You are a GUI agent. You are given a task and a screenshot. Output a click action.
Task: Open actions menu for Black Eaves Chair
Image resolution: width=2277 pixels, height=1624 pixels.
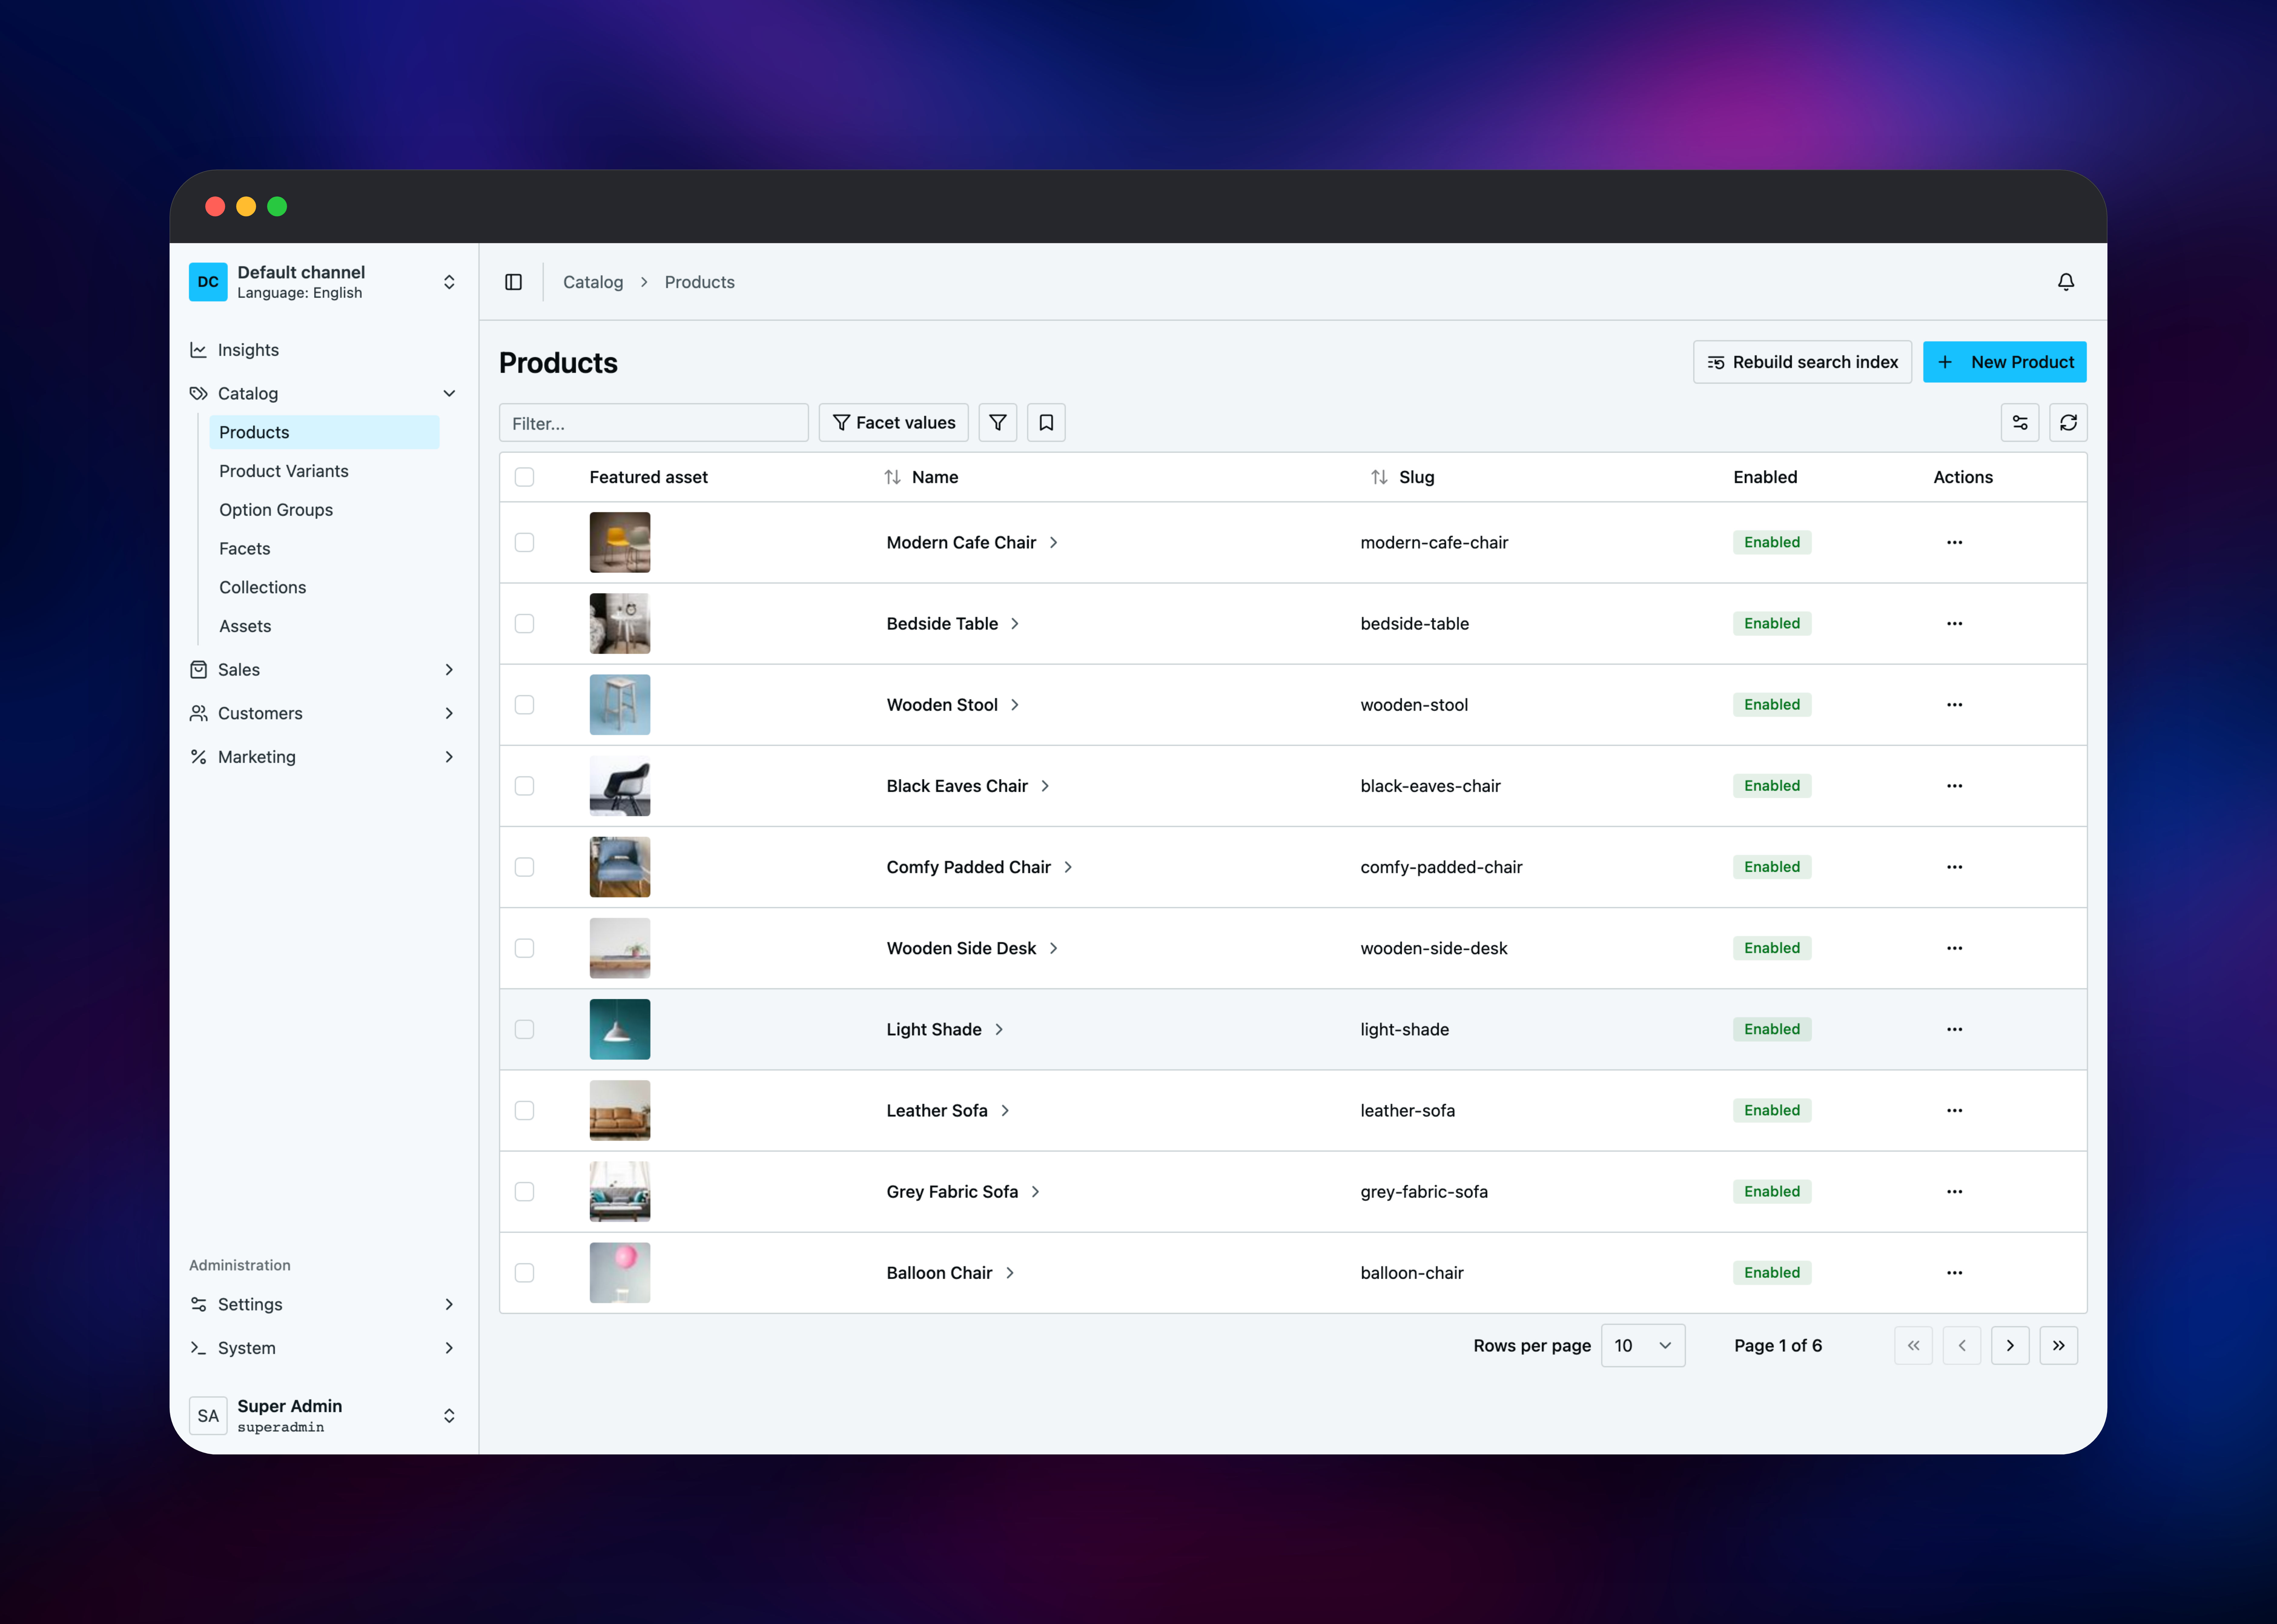tap(1954, 786)
